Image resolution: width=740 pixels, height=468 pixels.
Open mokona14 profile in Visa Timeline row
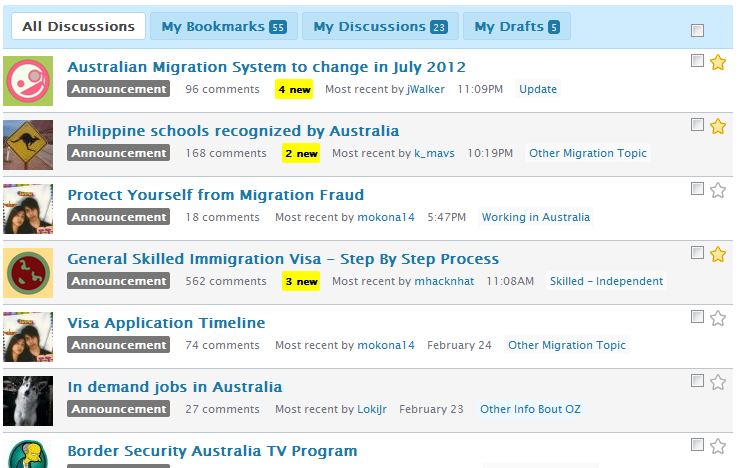click(x=386, y=345)
